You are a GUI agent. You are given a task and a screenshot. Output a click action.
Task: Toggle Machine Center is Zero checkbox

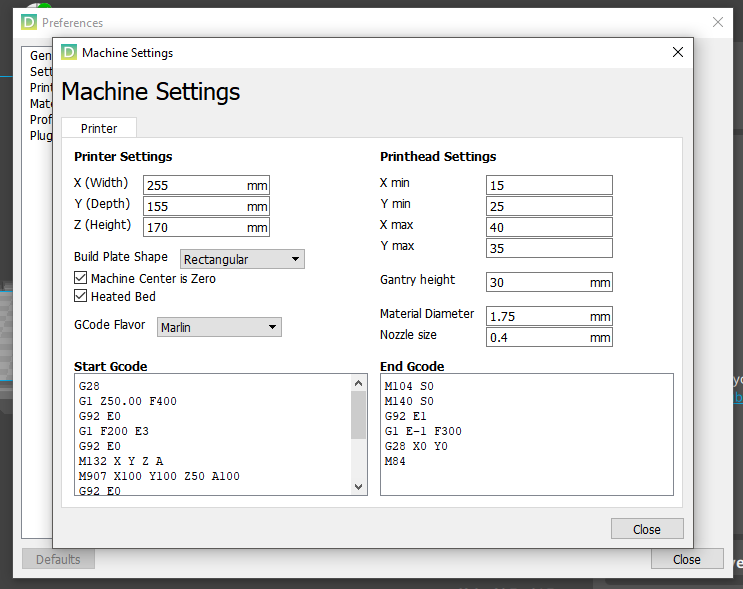[81, 278]
